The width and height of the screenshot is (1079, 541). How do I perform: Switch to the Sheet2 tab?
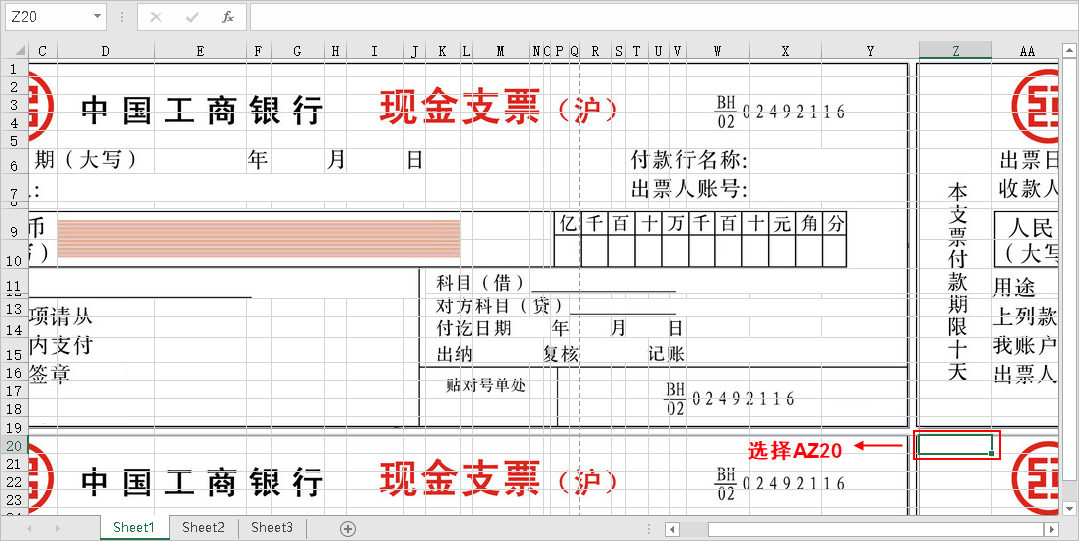(x=204, y=528)
